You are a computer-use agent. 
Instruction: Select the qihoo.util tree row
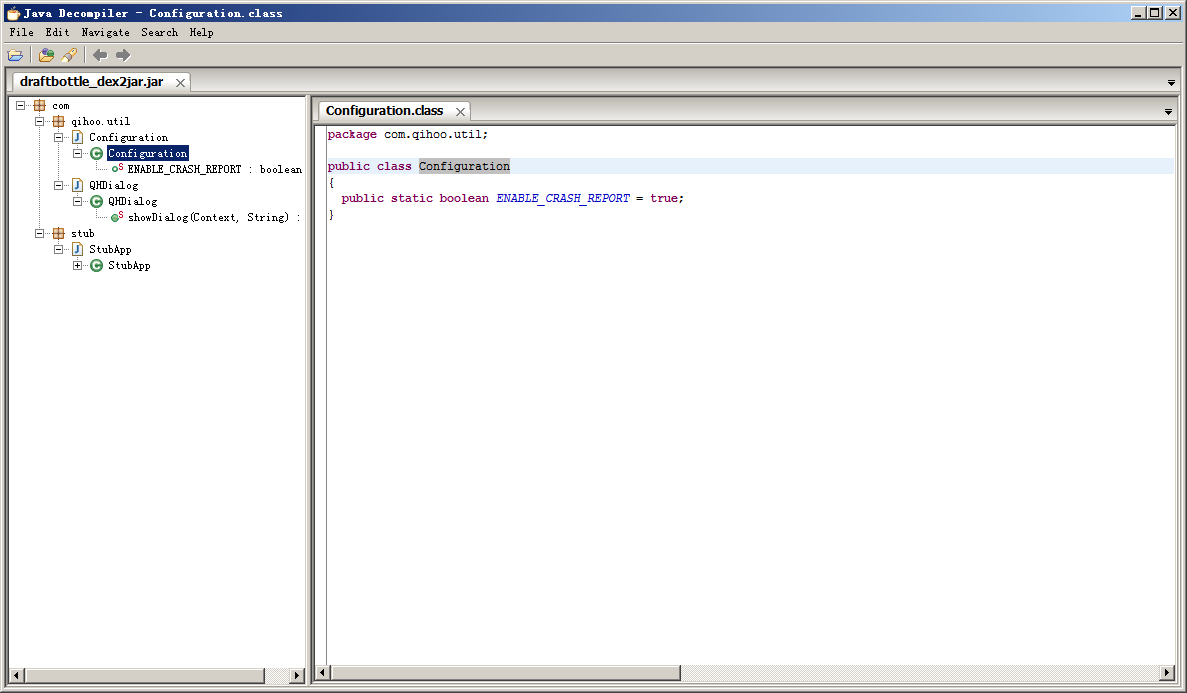click(101, 121)
